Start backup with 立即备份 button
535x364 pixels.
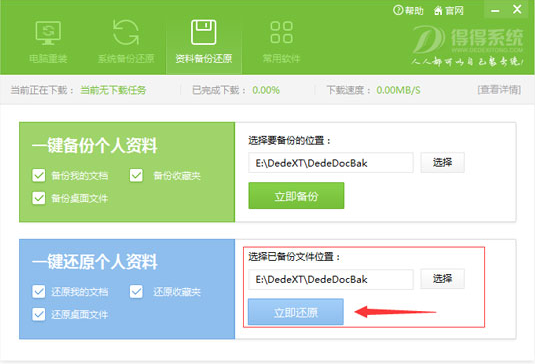click(296, 196)
